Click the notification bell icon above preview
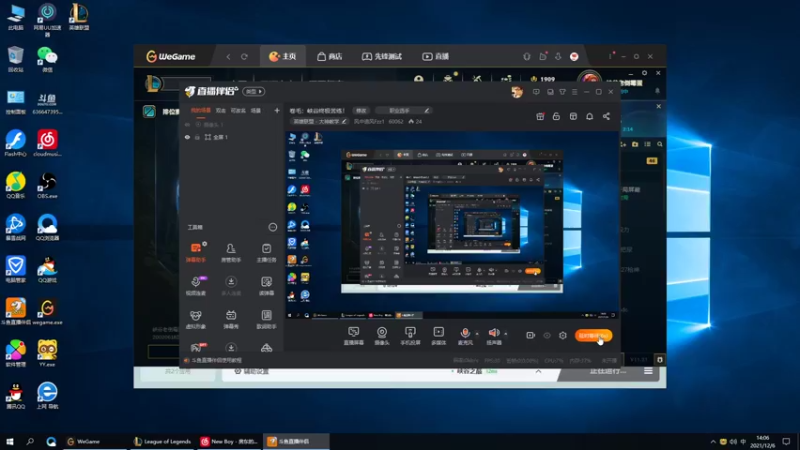The width and height of the screenshot is (800, 450). 589,116
